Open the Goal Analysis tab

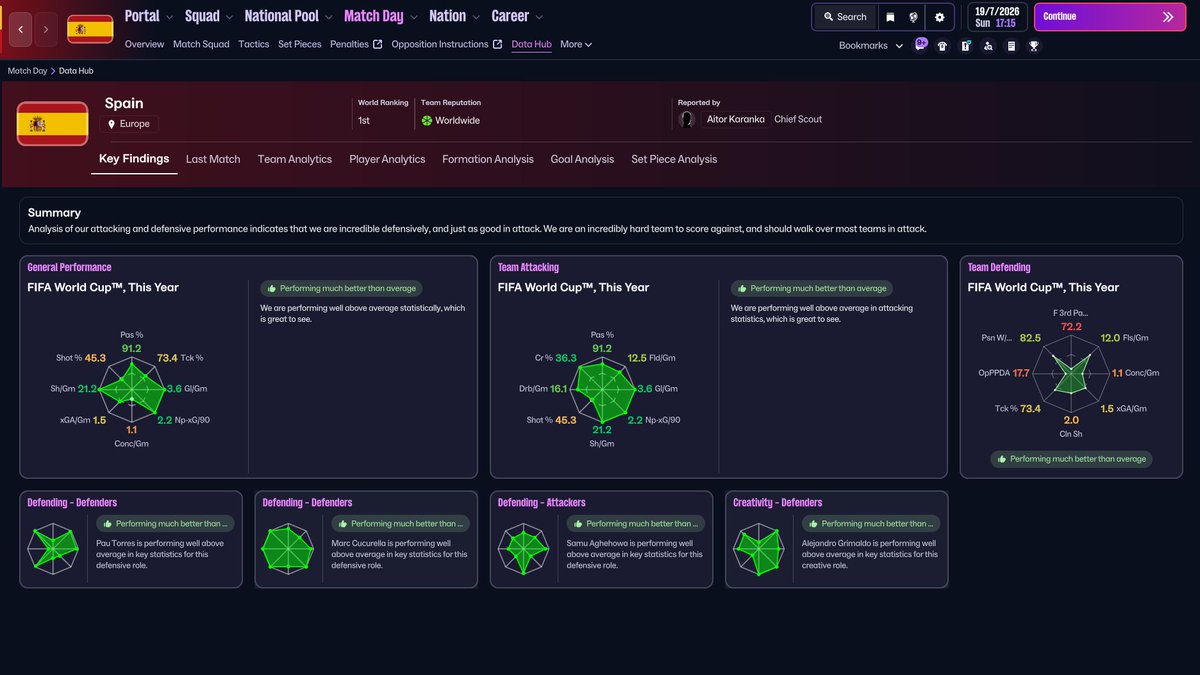click(x=582, y=159)
